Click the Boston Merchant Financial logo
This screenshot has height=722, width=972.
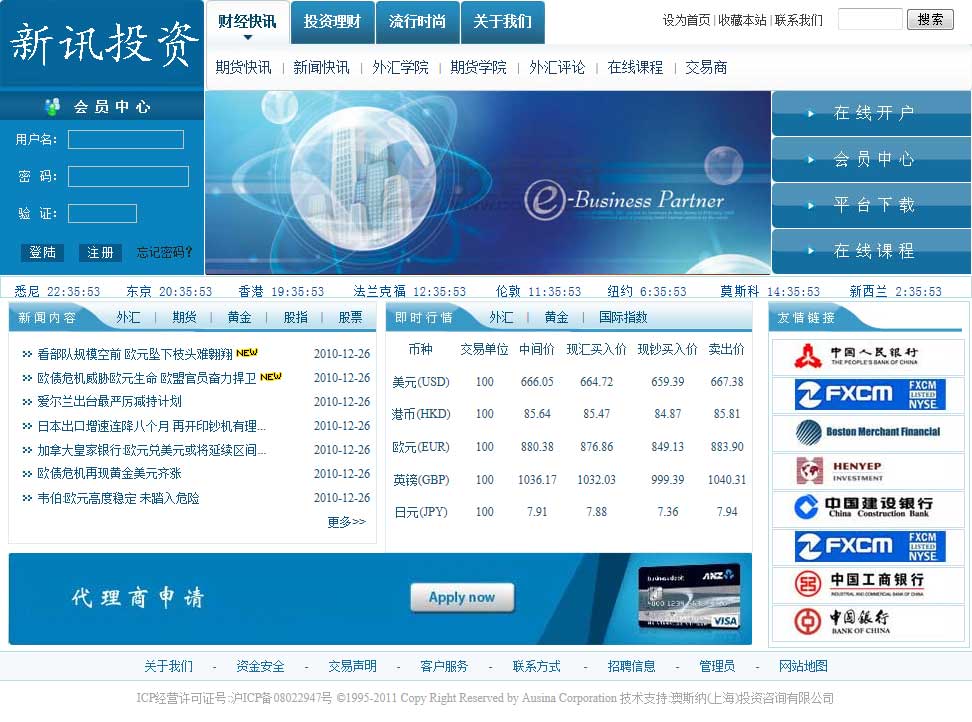[867, 432]
